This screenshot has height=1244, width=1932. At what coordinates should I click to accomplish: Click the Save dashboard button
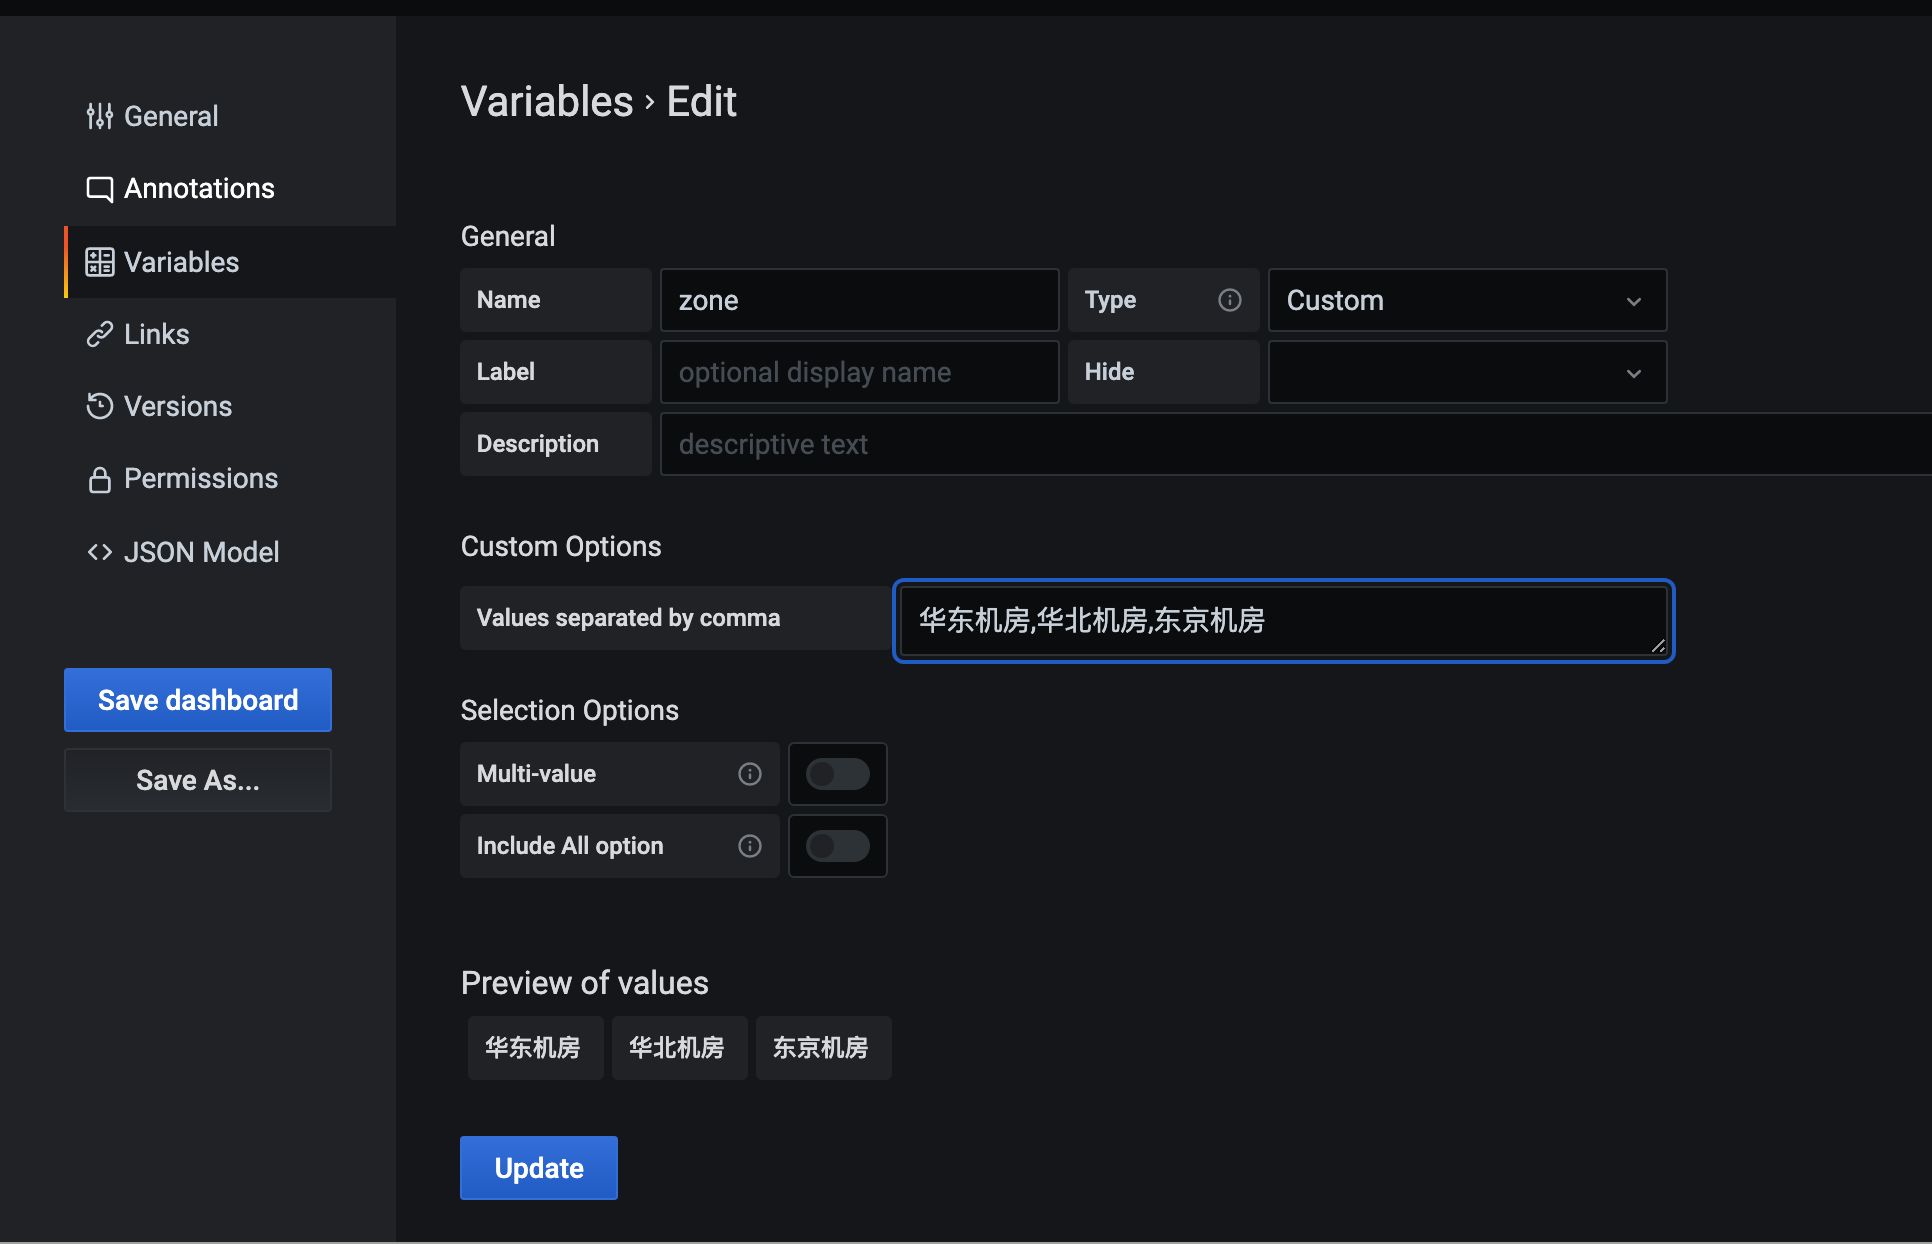(x=198, y=700)
